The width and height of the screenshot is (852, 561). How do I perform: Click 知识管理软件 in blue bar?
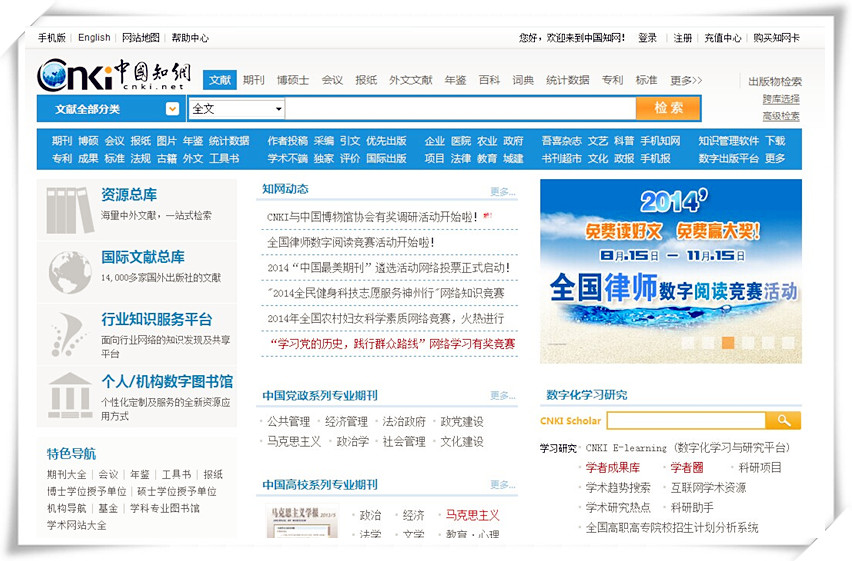point(729,141)
